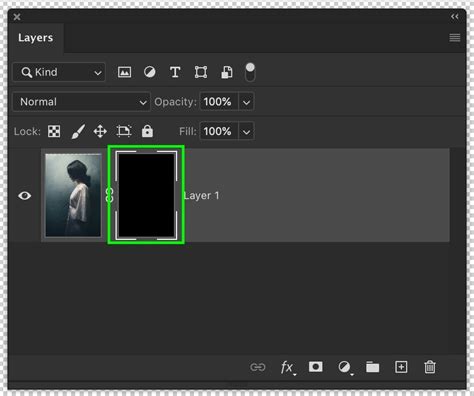Create new fill or adjustment layer

(x=345, y=368)
